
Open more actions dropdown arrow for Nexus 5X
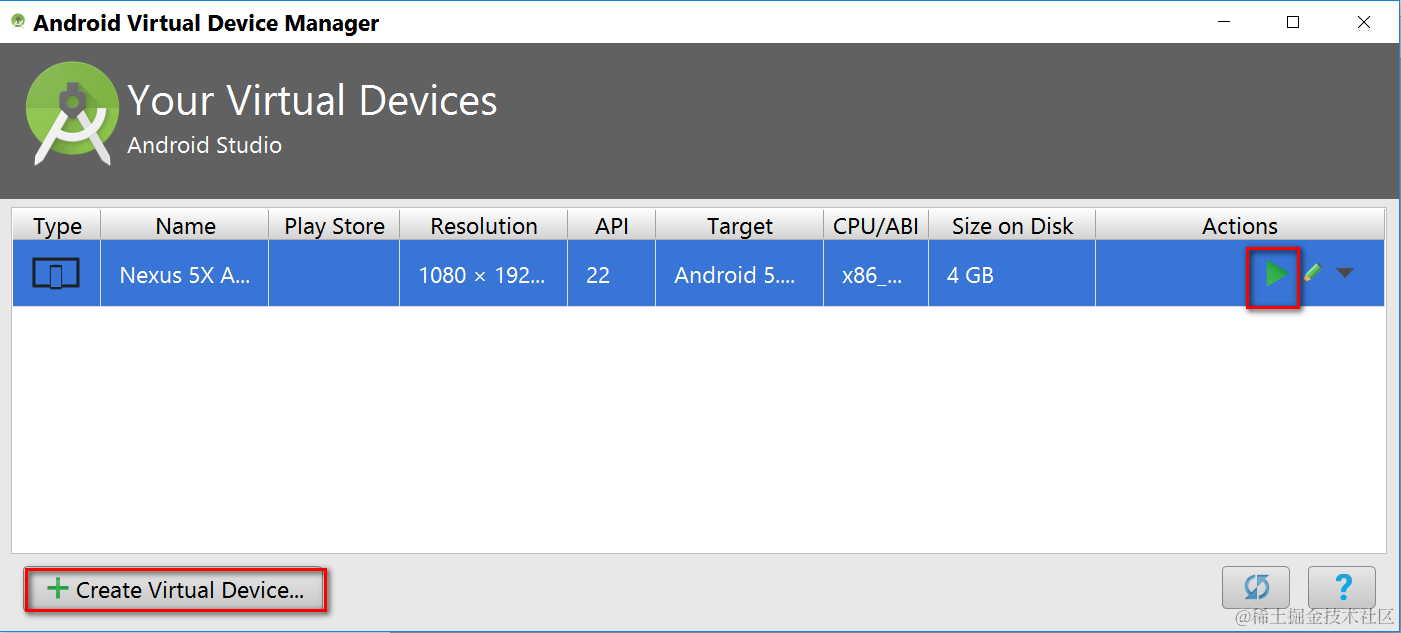pyautogui.click(x=1345, y=272)
